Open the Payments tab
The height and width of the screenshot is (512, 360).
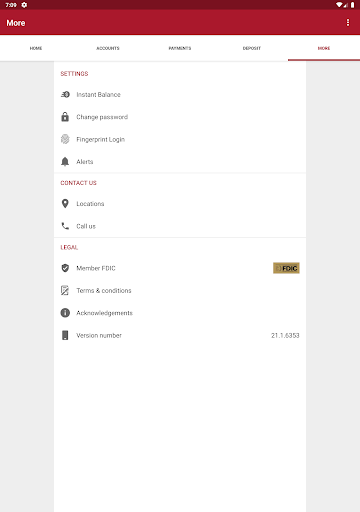click(180, 48)
